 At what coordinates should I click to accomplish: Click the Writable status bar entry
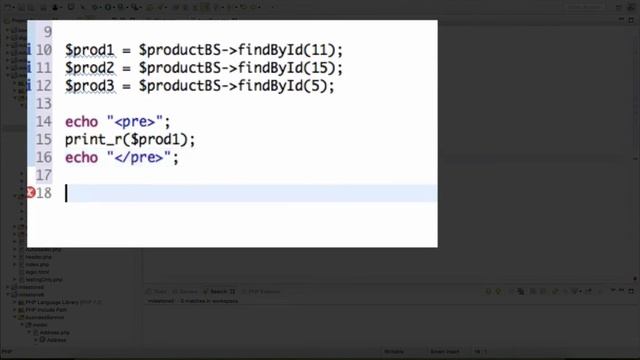pyautogui.click(x=394, y=351)
